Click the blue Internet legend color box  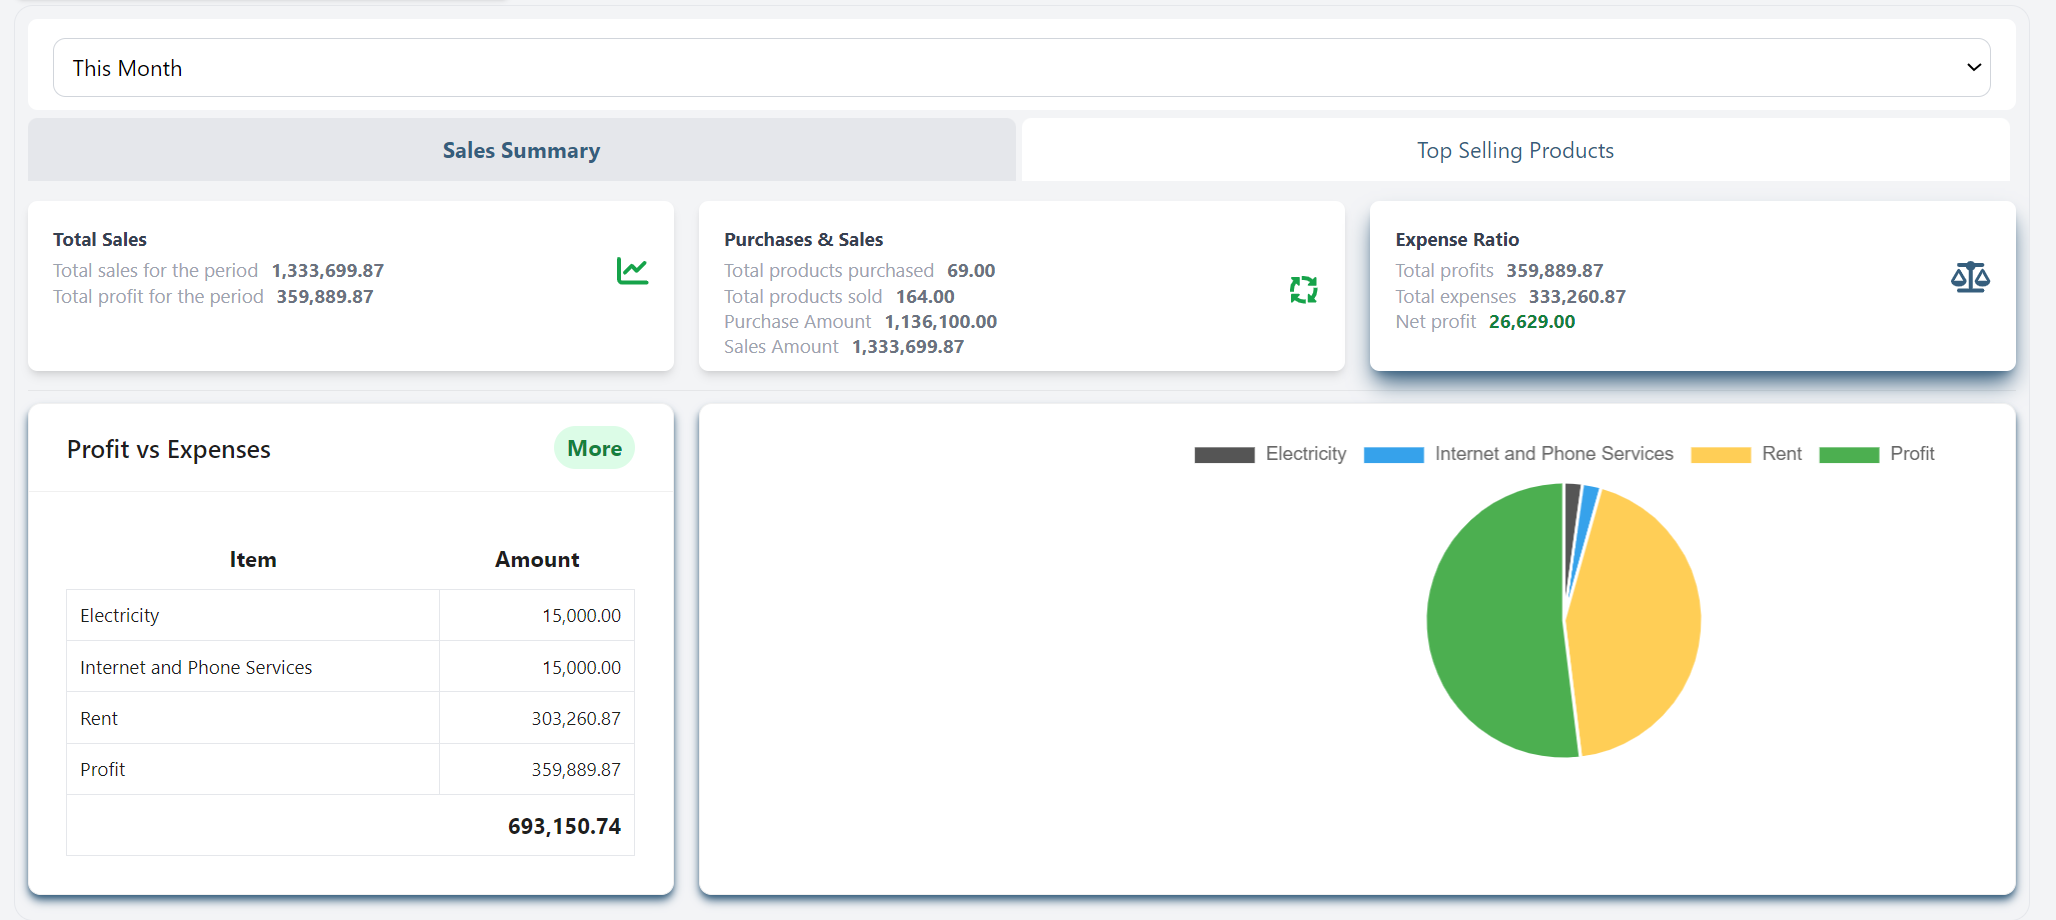(1393, 455)
